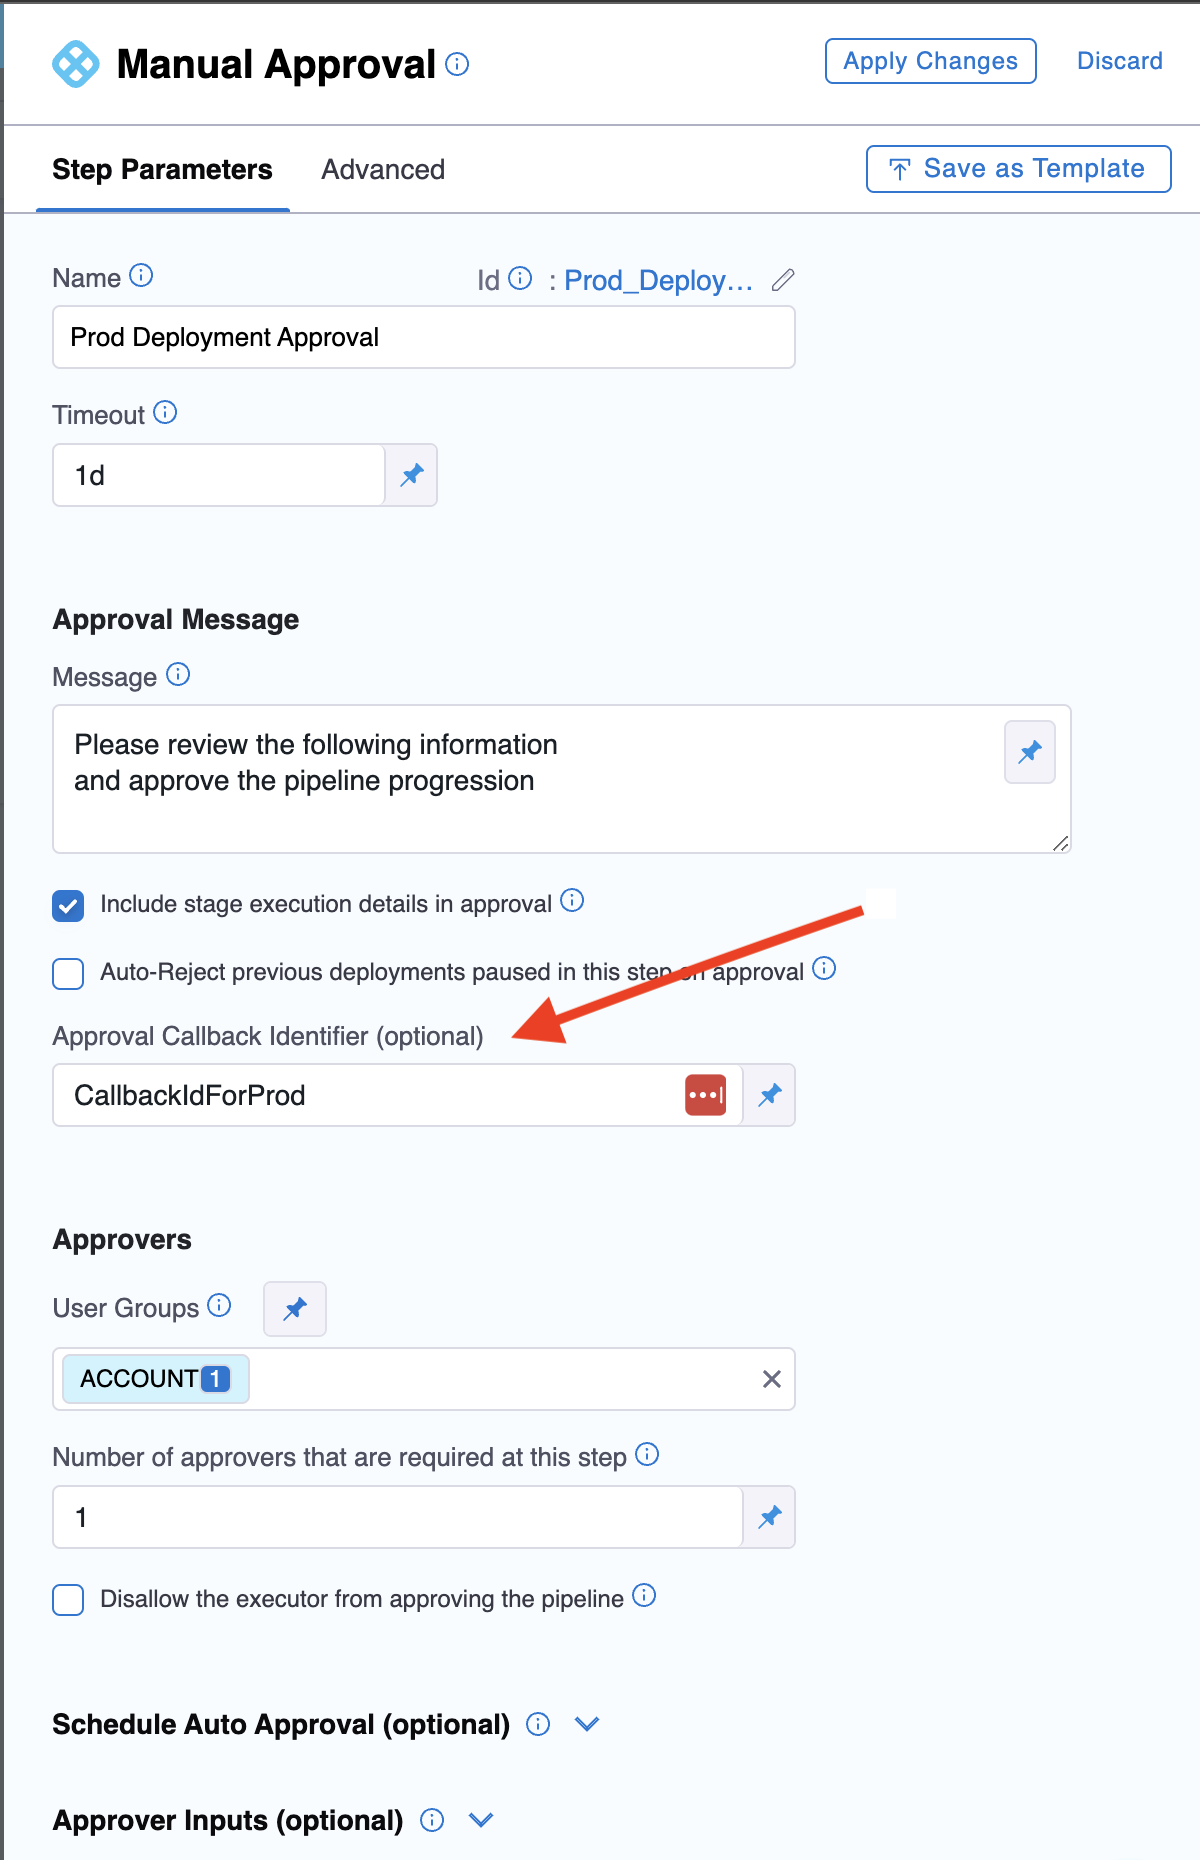Clear the User Groups selection with X

click(x=772, y=1379)
